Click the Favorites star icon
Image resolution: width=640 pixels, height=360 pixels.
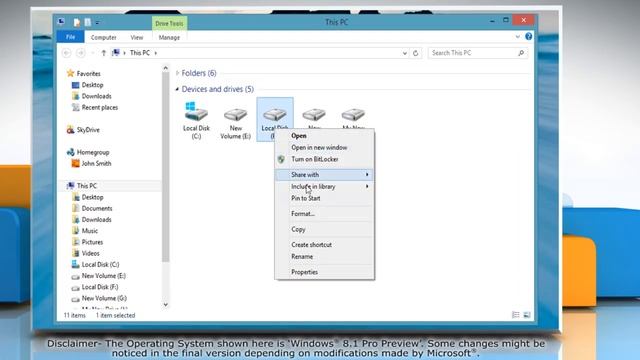click(x=70, y=73)
